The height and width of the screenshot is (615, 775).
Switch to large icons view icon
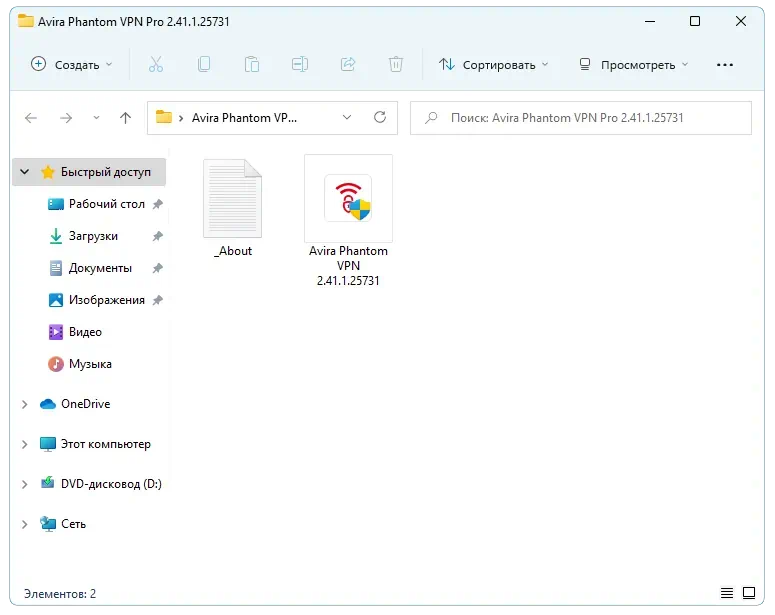tap(749, 593)
